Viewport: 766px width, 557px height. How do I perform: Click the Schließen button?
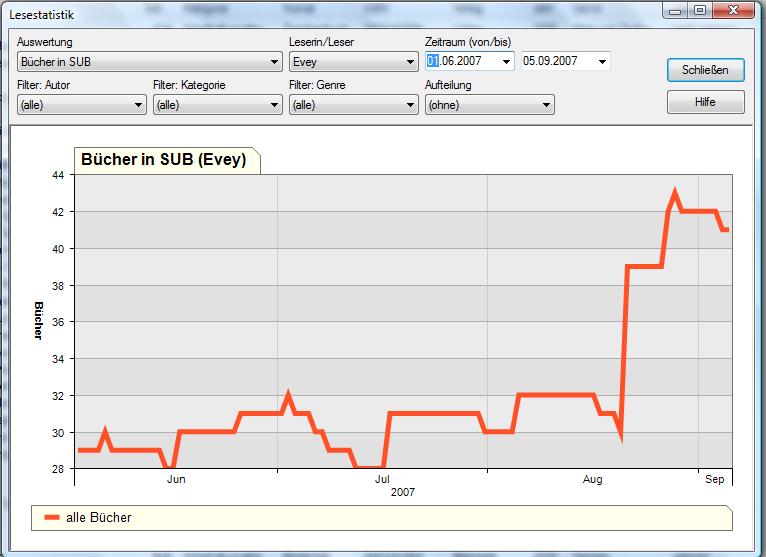pos(705,70)
